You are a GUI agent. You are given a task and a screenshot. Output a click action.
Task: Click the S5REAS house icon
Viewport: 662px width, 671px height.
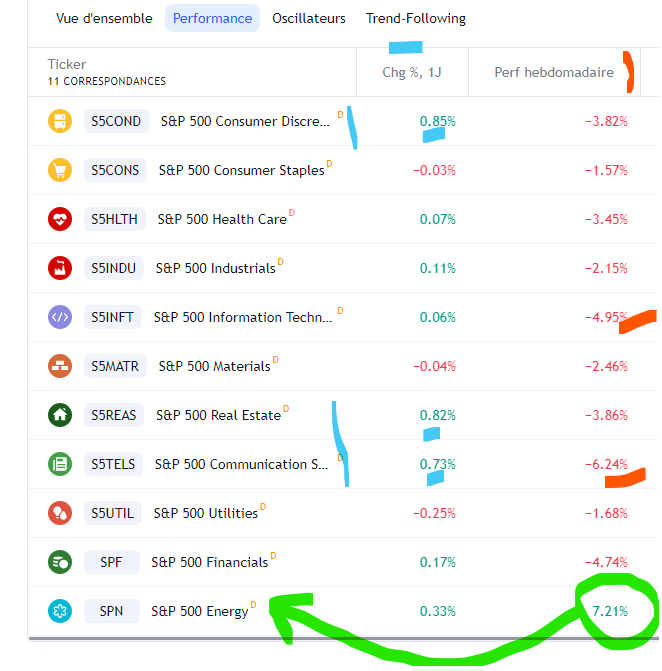pyautogui.click(x=60, y=415)
